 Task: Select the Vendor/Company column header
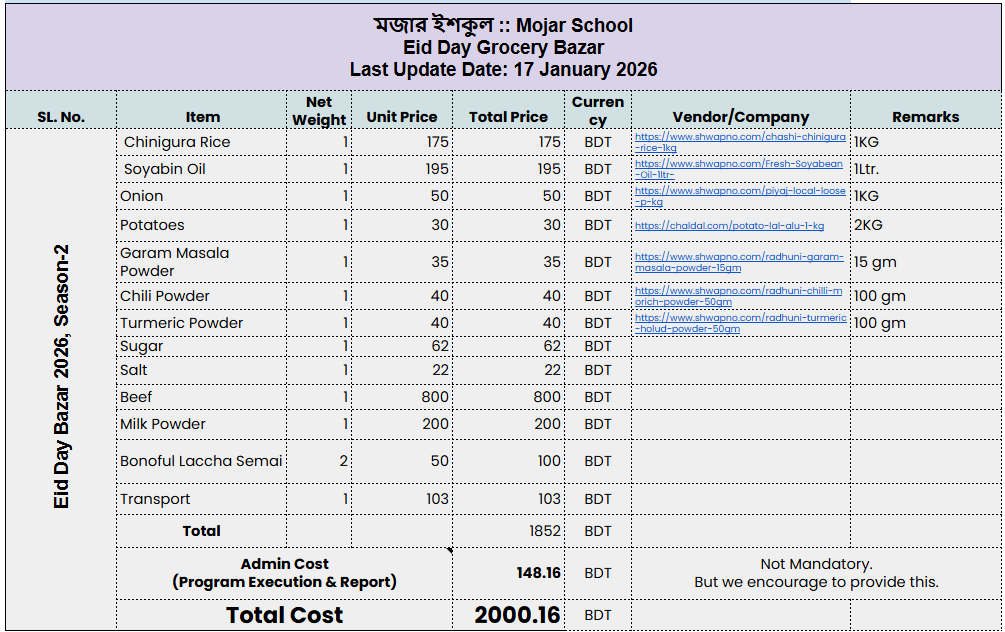(x=740, y=117)
